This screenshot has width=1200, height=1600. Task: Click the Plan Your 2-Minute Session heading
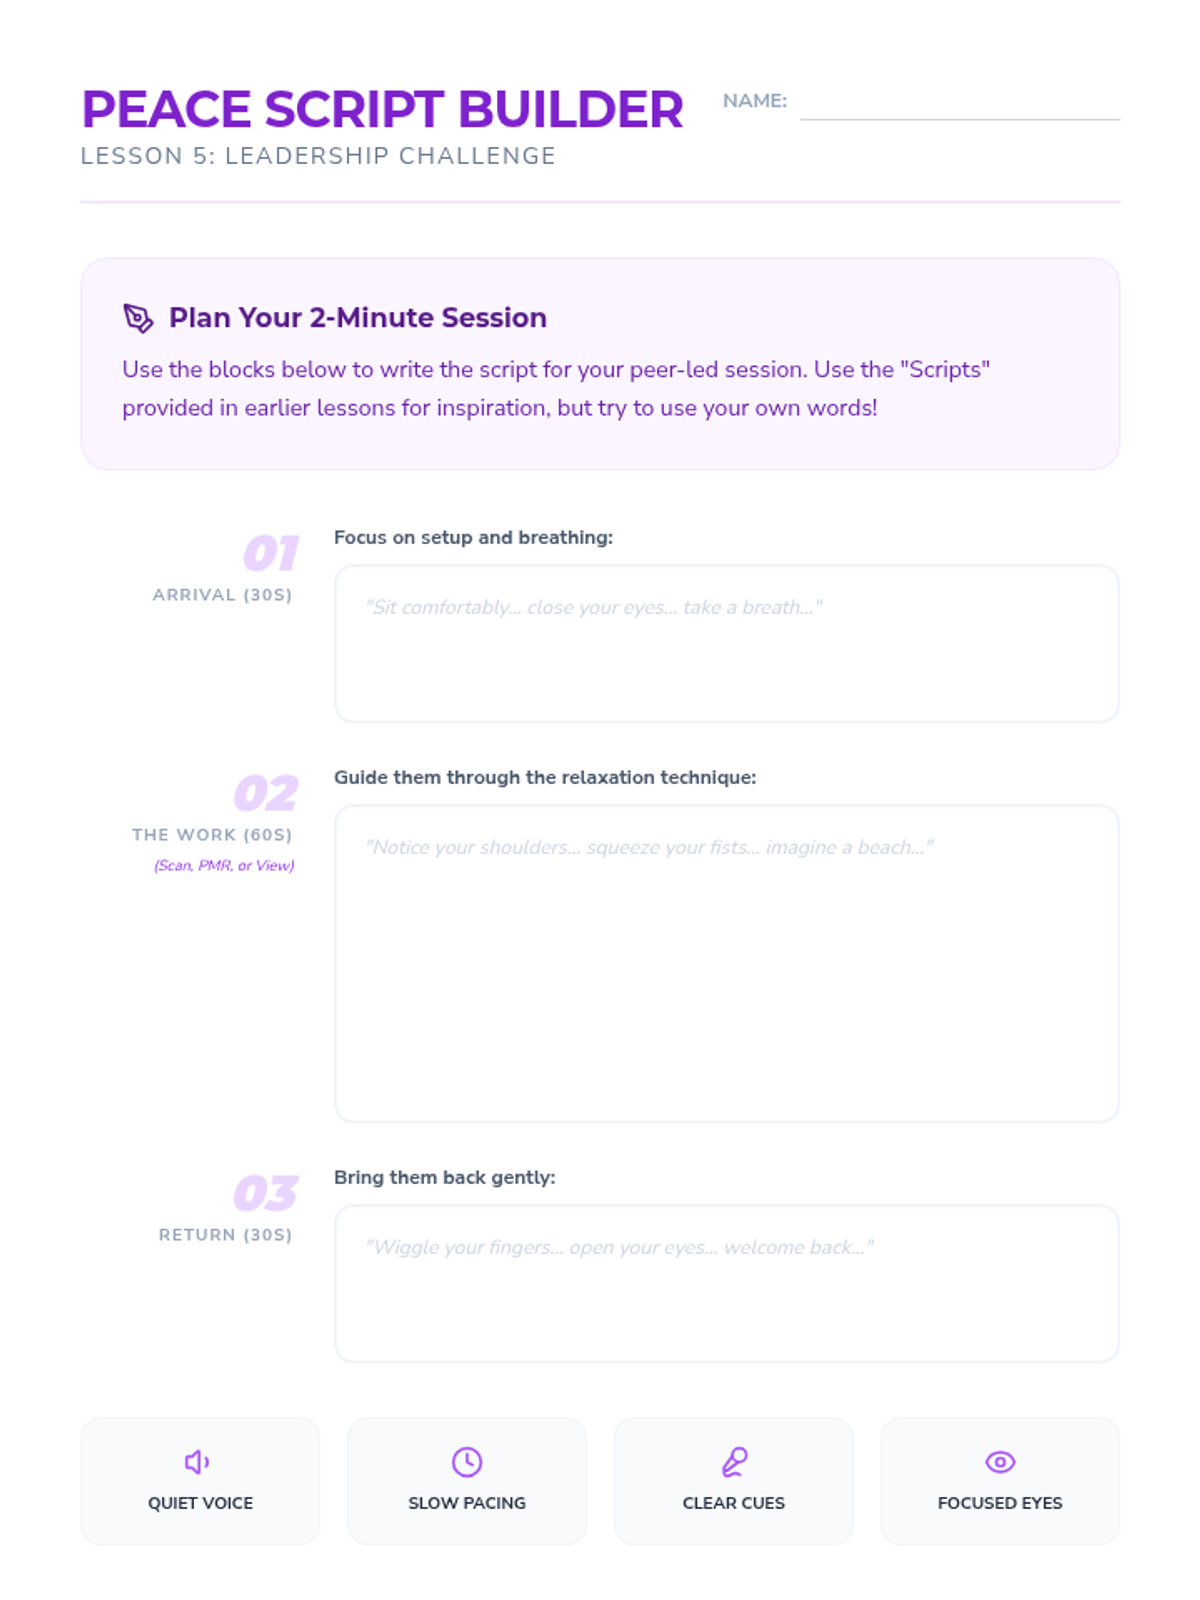click(358, 318)
